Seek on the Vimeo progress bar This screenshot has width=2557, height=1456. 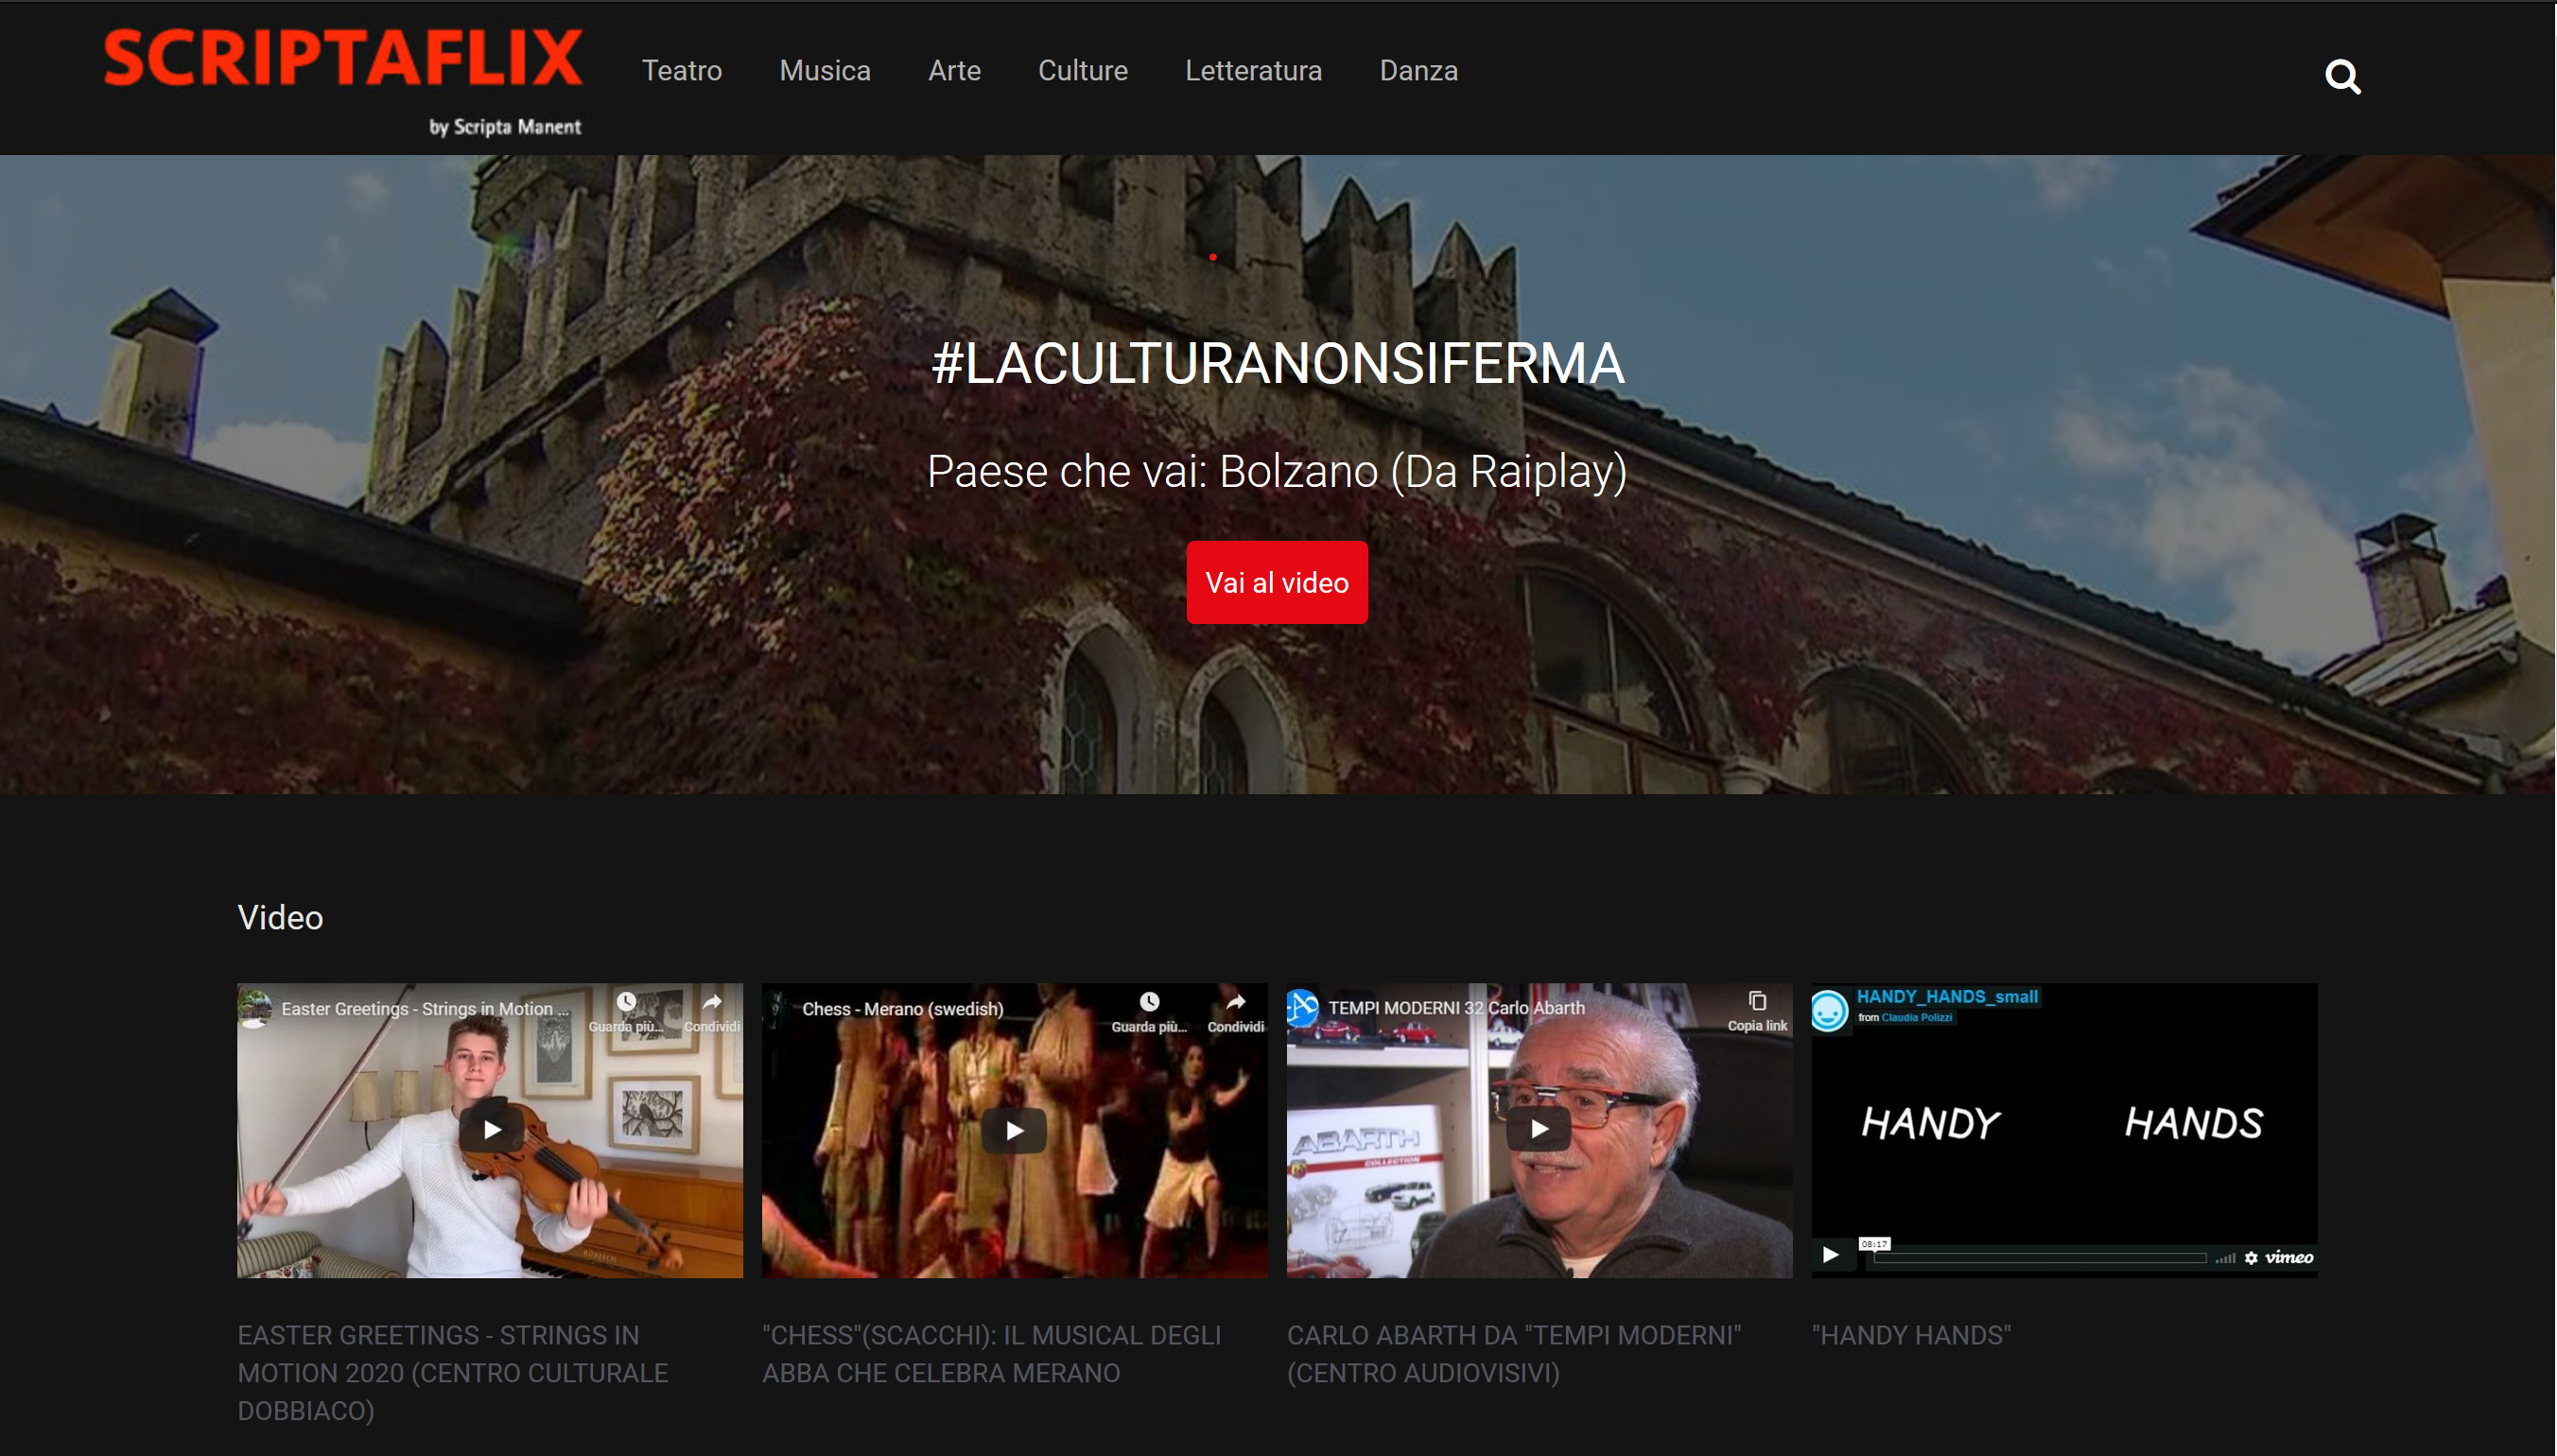(2040, 1258)
